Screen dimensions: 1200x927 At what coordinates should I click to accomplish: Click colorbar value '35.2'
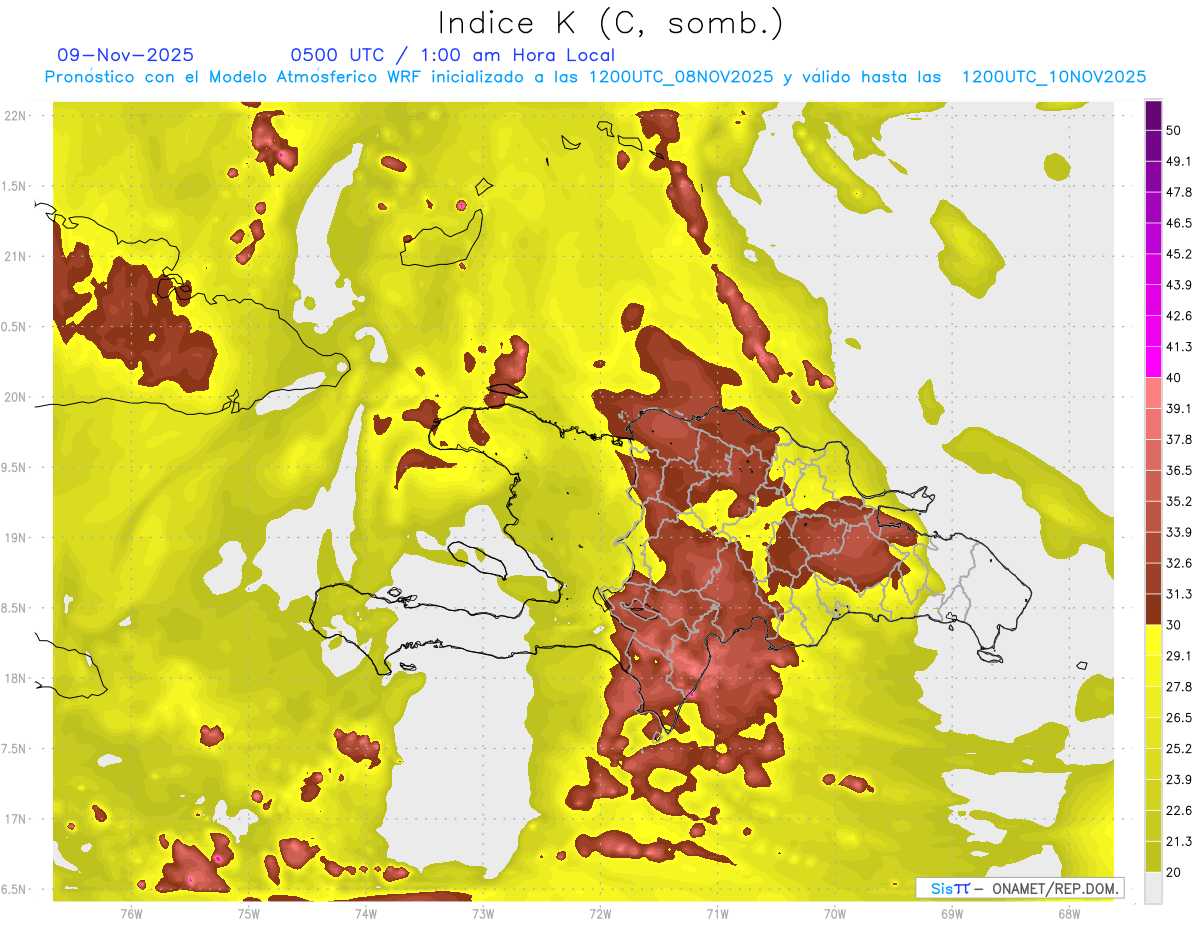pyautogui.click(x=1178, y=501)
